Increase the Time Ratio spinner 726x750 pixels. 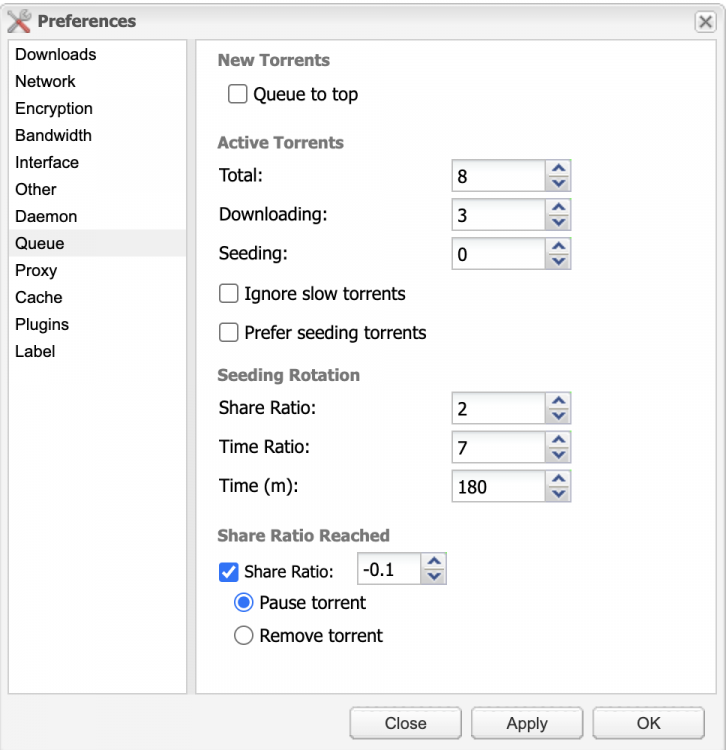pos(558,440)
